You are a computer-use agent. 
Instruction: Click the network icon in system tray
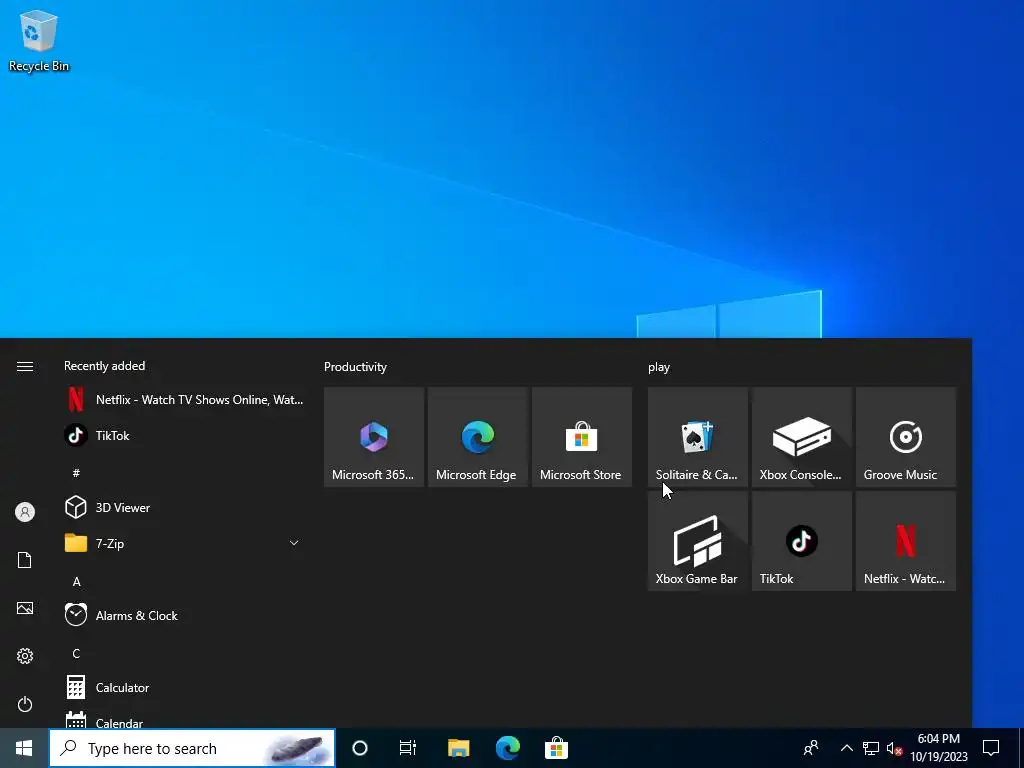coord(871,748)
